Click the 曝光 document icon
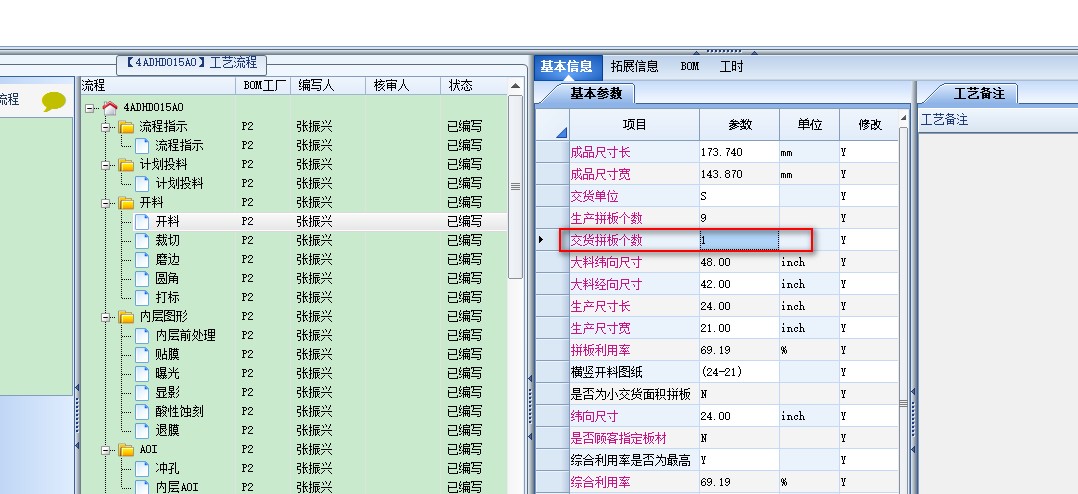Screen dimensions: 1078x494 142,374
